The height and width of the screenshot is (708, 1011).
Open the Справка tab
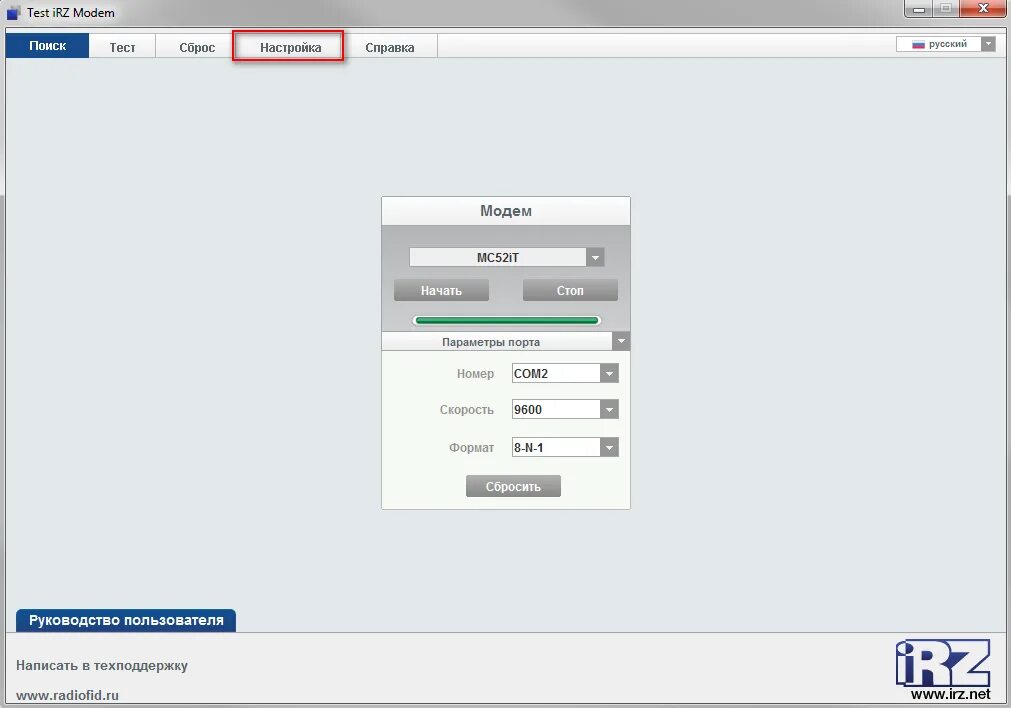tap(389, 47)
